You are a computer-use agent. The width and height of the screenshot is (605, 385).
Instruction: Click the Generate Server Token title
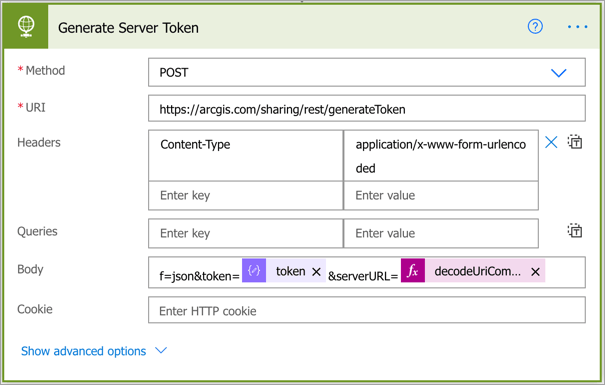click(x=128, y=28)
